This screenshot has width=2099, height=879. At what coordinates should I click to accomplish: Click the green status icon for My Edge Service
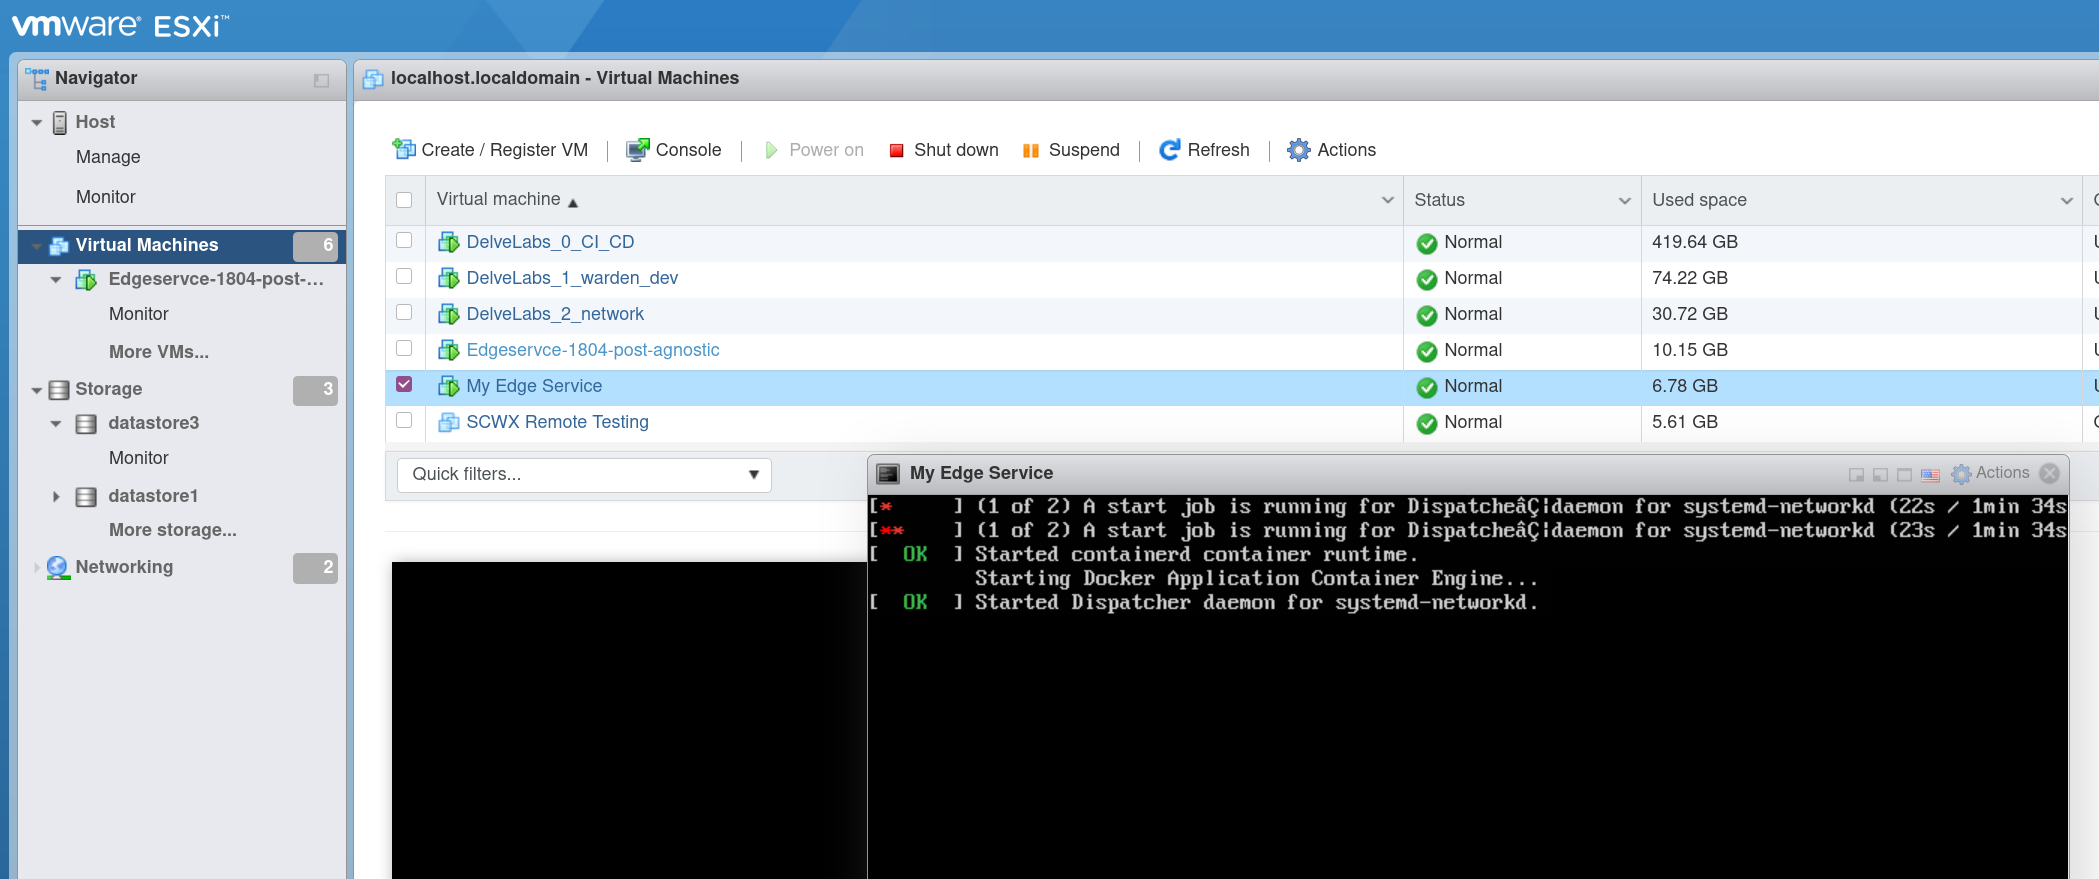click(x=1427, y=387)
